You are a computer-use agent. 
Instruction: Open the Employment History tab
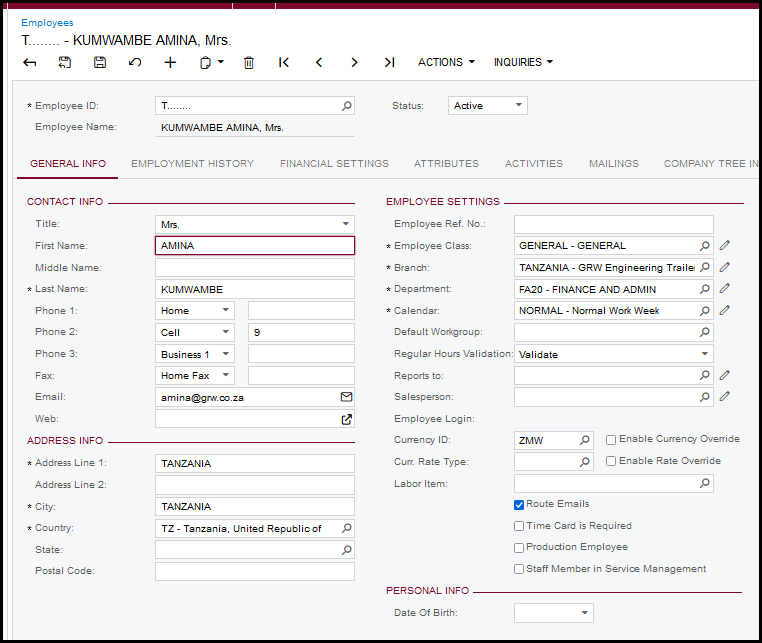(x=192, y=164)
